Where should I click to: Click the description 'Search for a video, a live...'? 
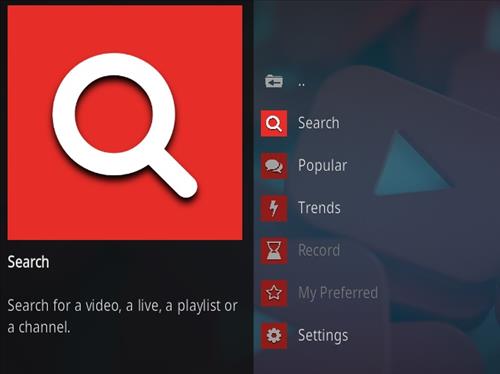pyautogui.click(x=122, y=316)
